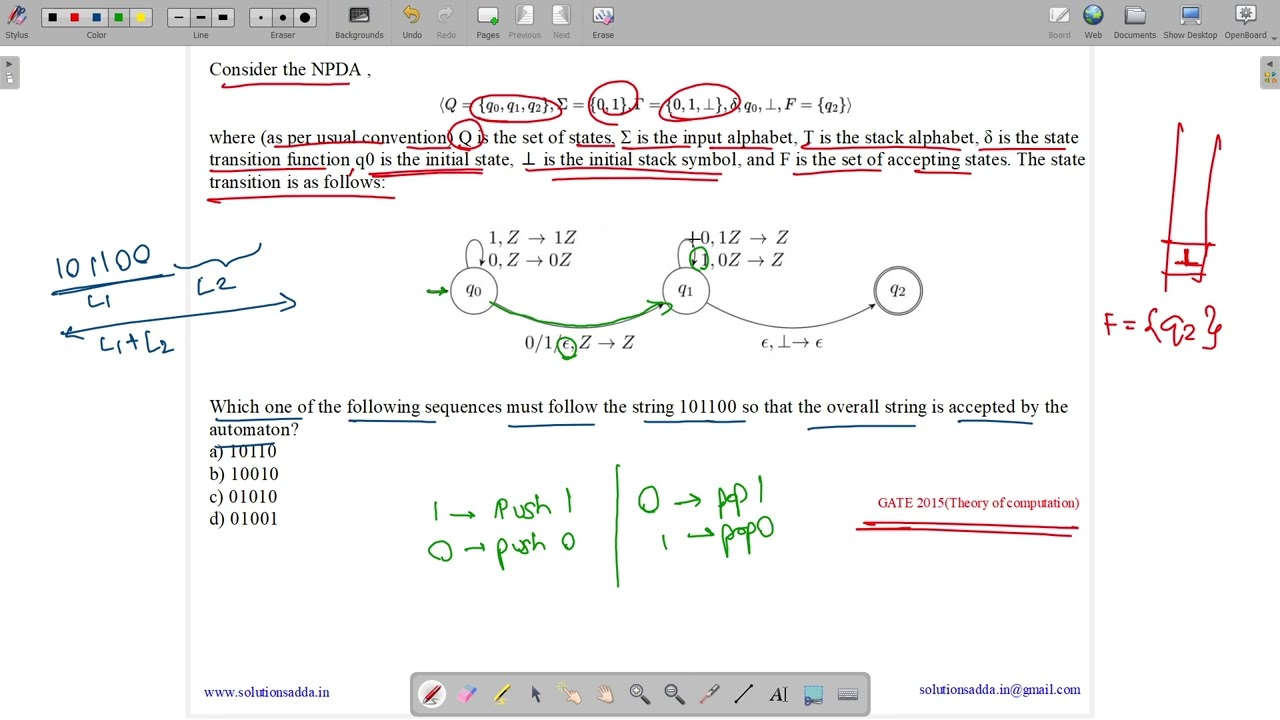The height and width of the screenshot is (720, 1280).
Task: Click the q2 accepting state circle
Action: (898, 291)
